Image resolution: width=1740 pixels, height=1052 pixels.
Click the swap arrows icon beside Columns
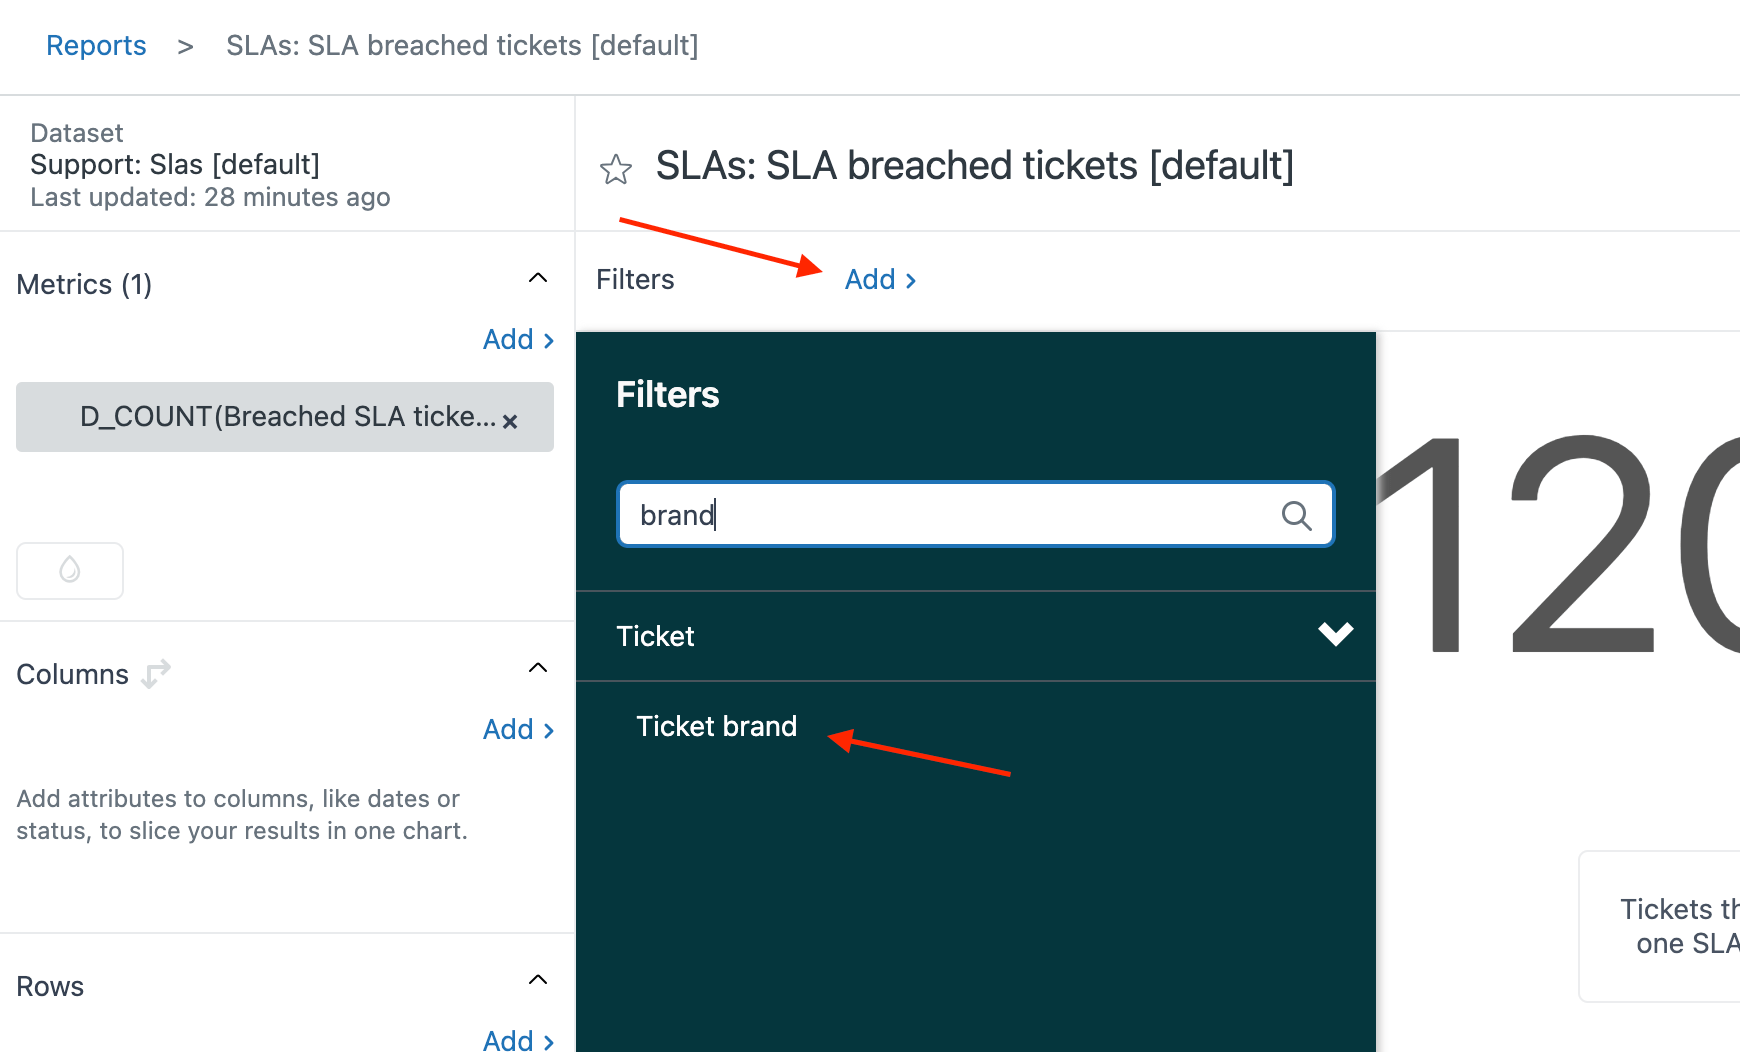(x=155, y=674)
